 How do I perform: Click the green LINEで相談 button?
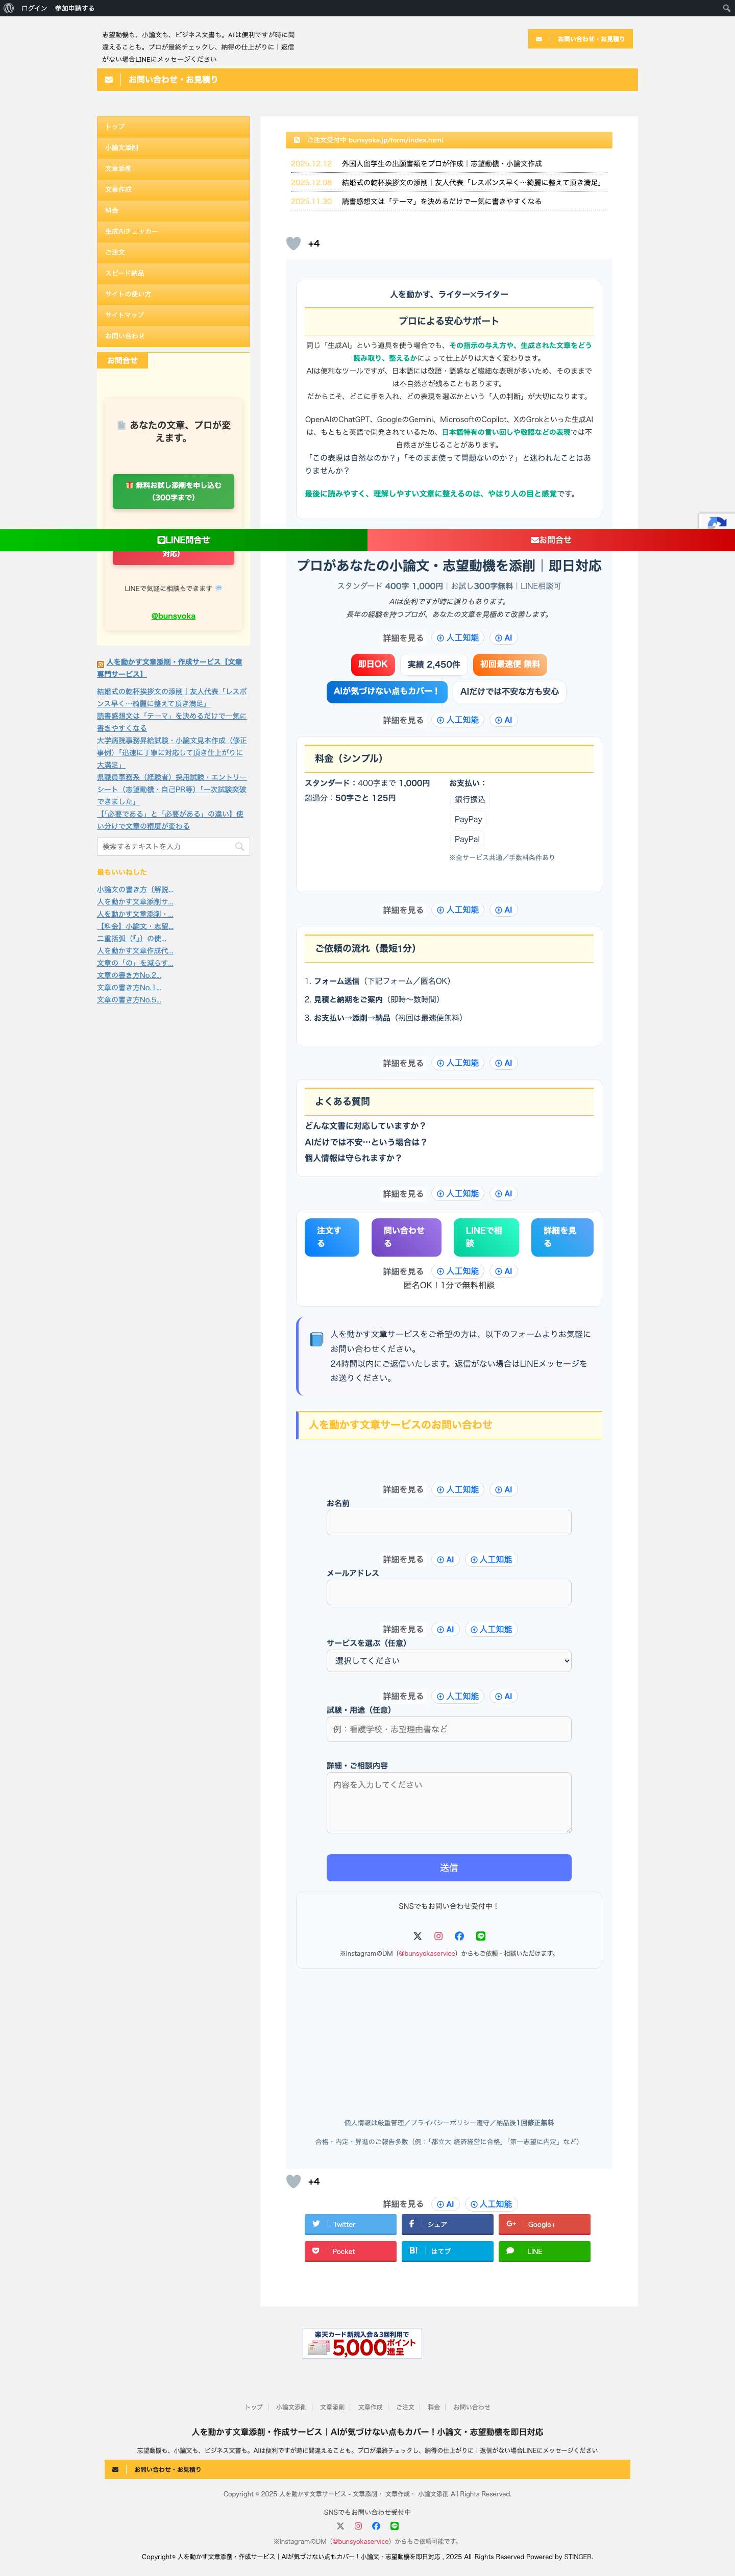486,1237
